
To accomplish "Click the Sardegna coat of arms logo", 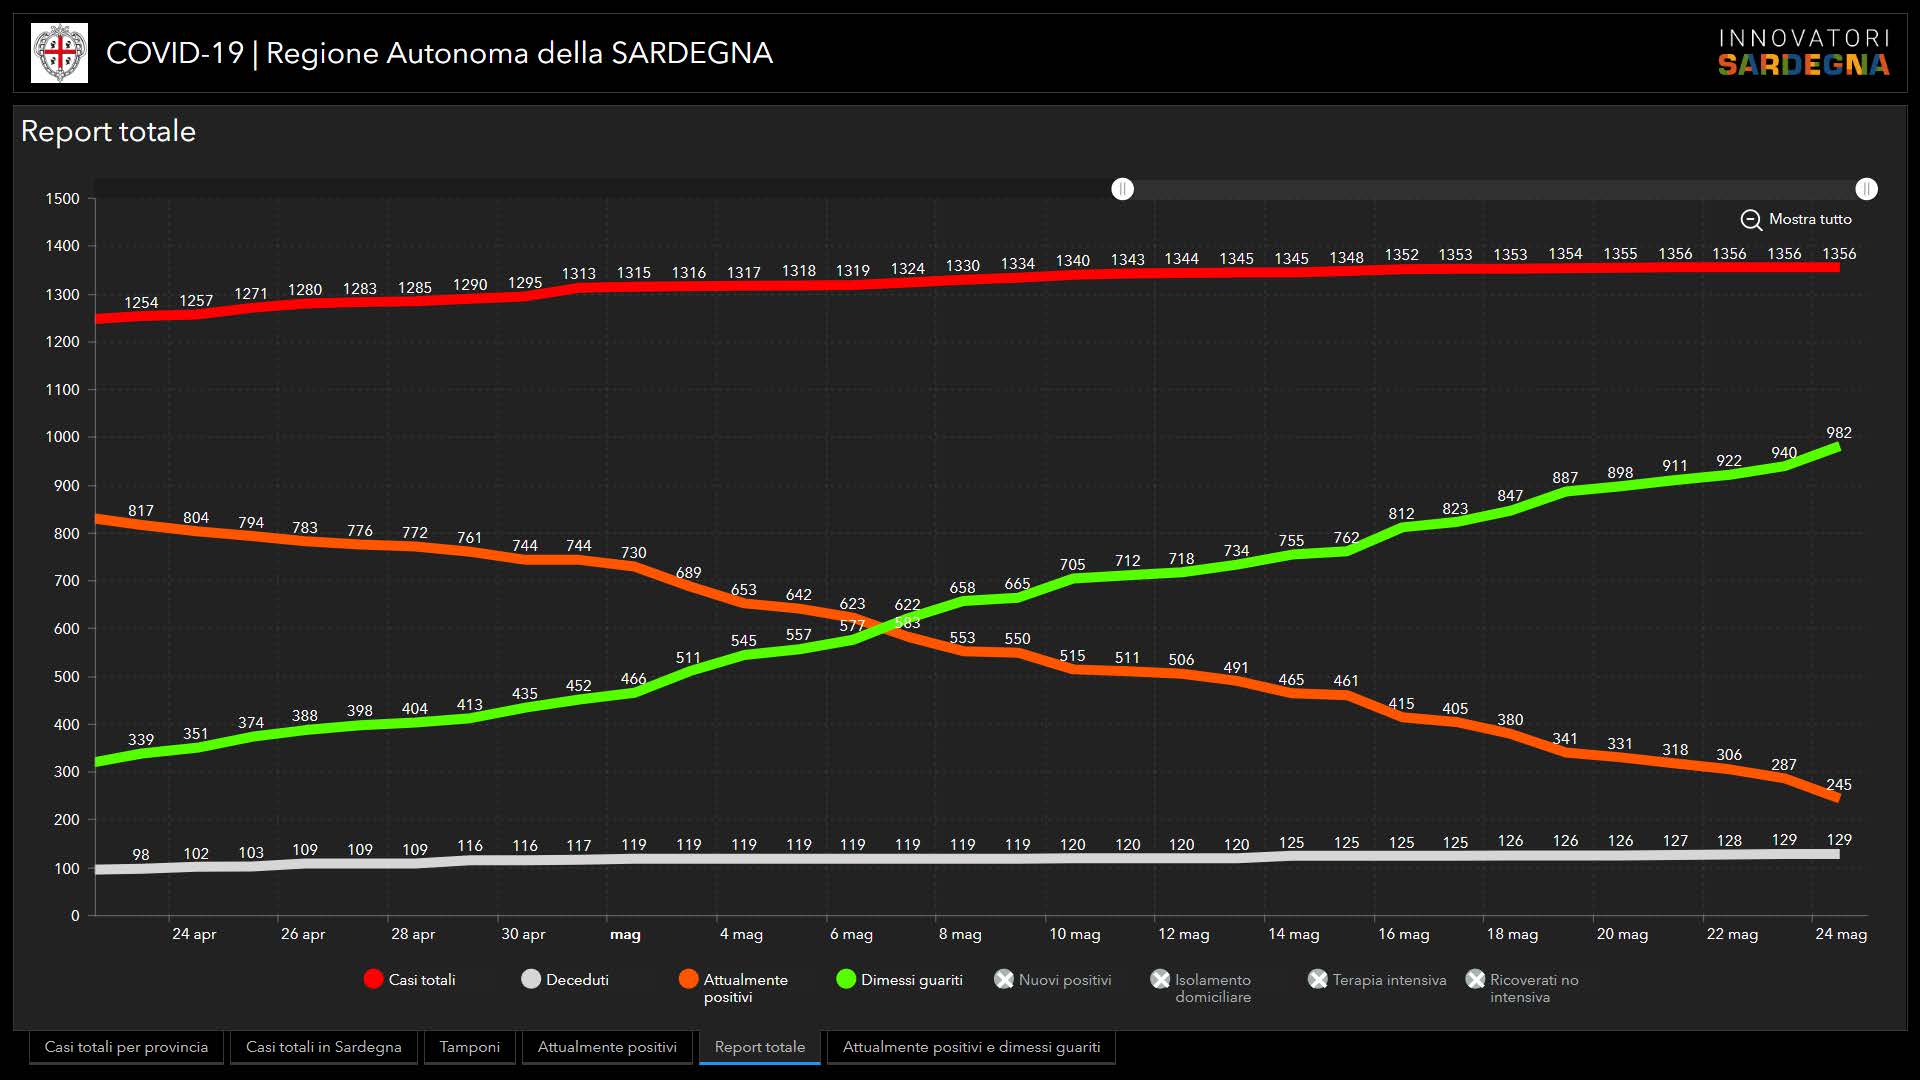I will click(59, 53).
